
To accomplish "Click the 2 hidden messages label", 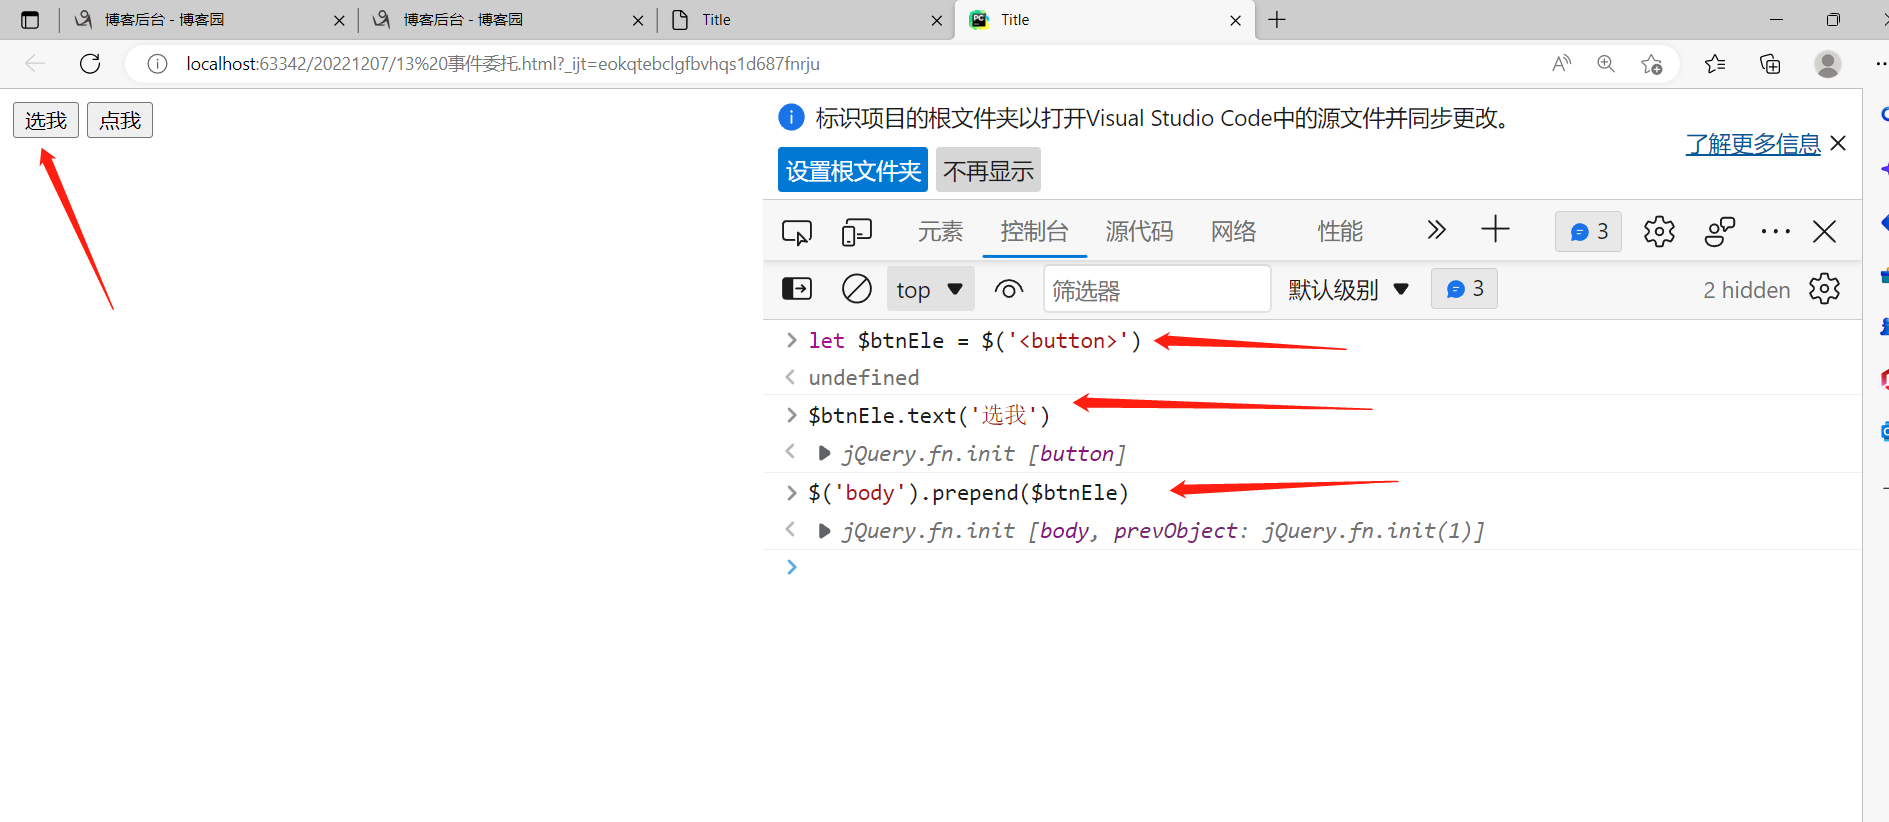I will tap(1746, 290).
